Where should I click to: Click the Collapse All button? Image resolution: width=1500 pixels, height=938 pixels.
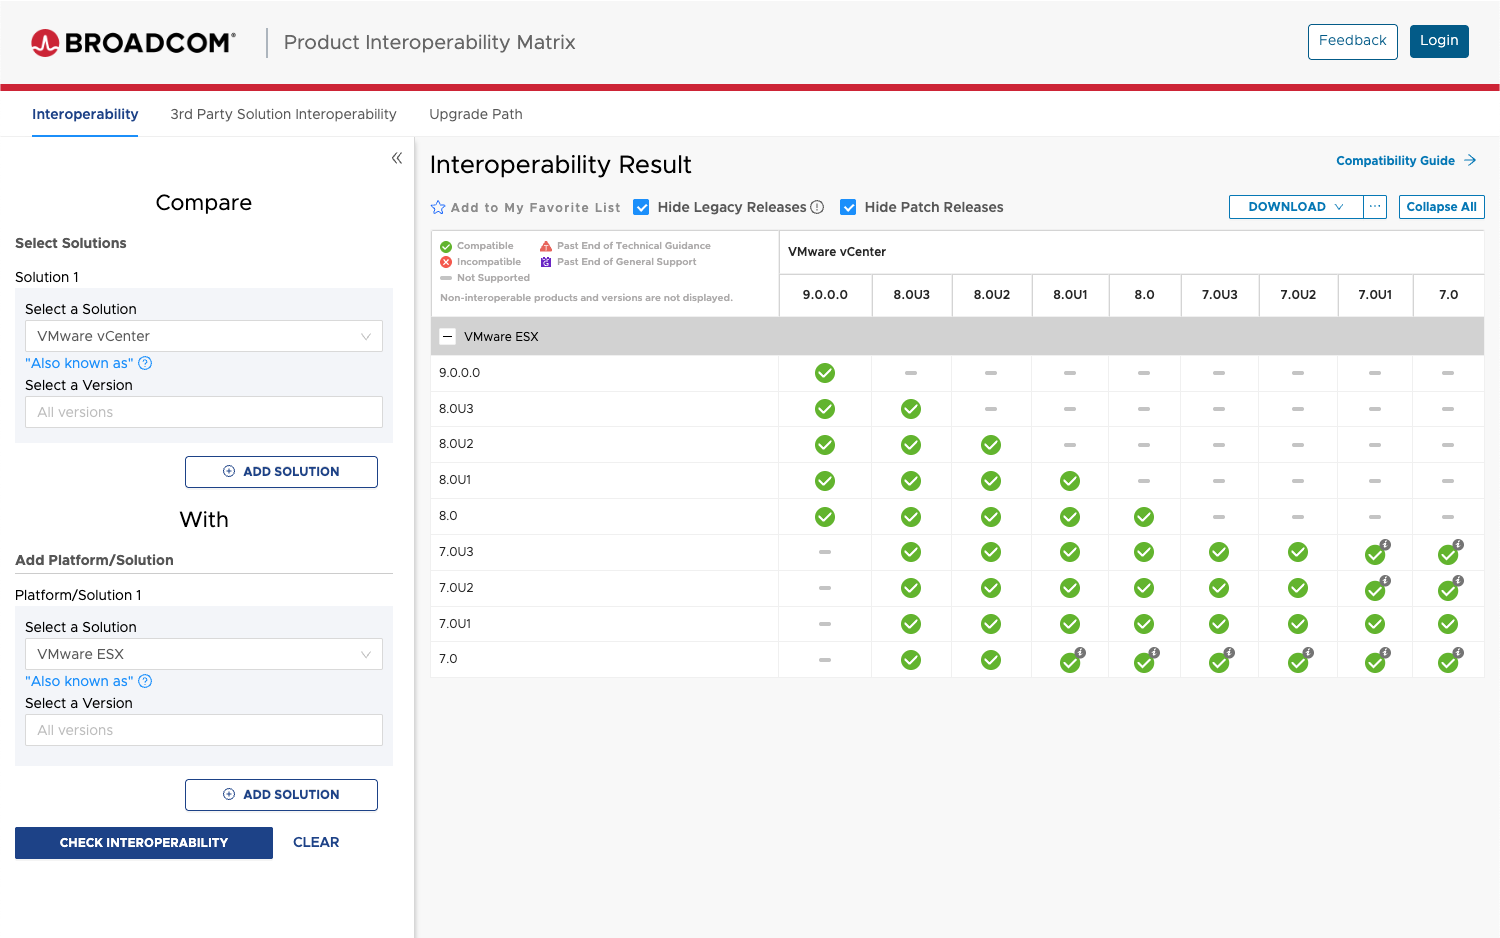1441,206
